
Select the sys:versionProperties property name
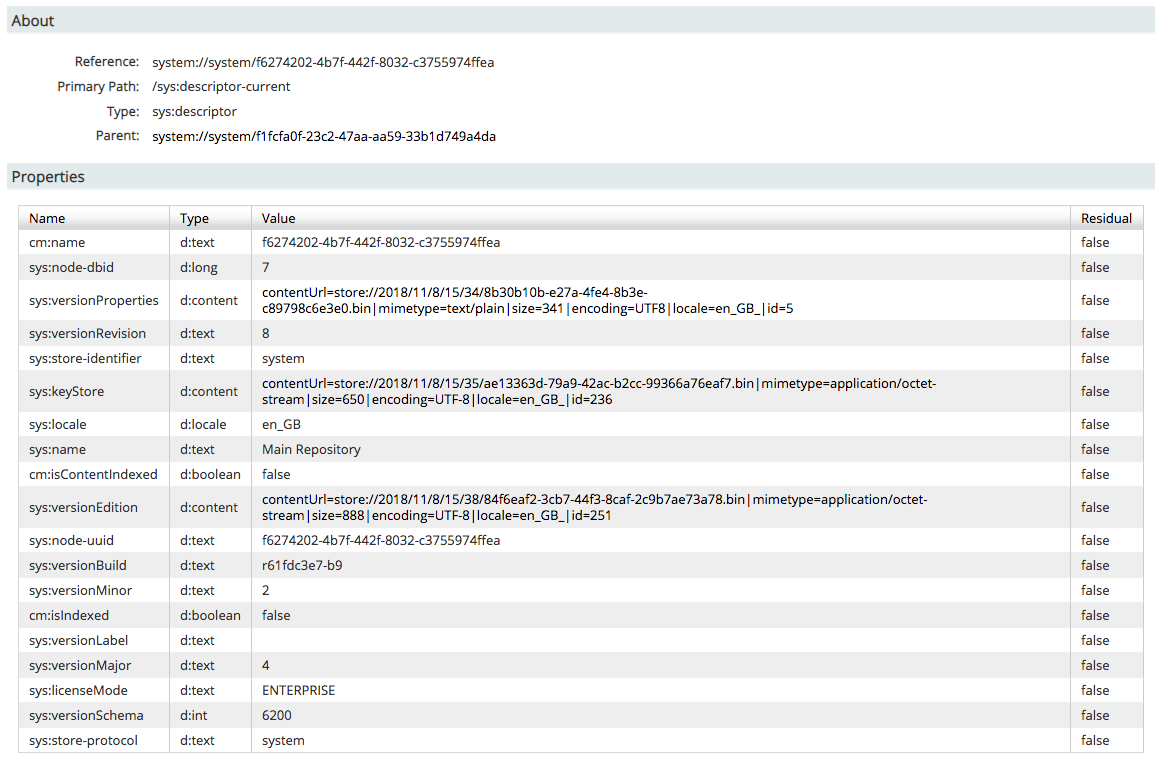(93, 301)
